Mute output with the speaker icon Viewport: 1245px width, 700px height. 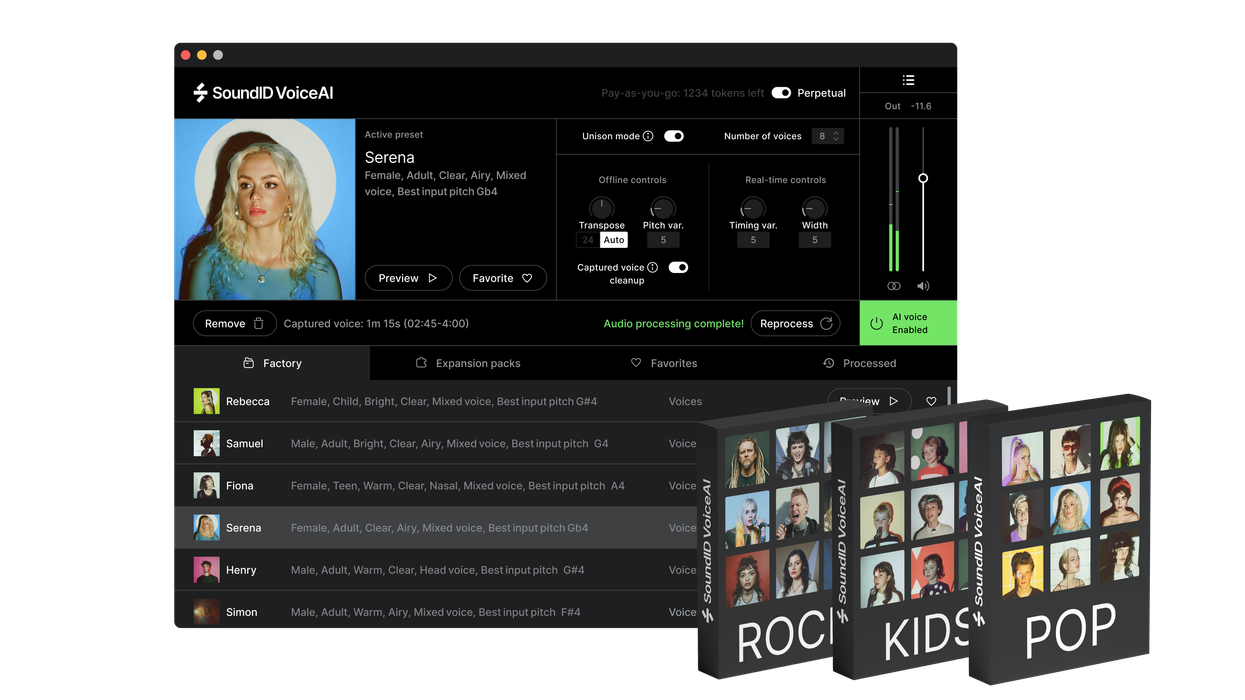[x=922, y=285]
